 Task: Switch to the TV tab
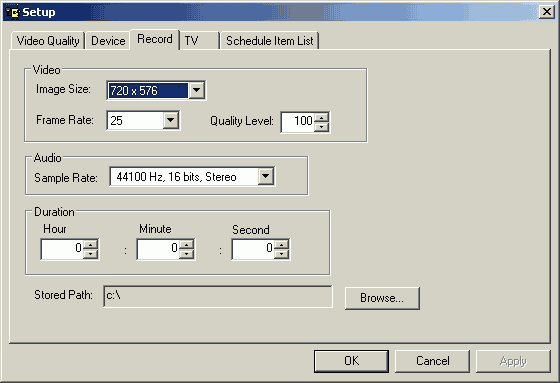click(199, 40)
